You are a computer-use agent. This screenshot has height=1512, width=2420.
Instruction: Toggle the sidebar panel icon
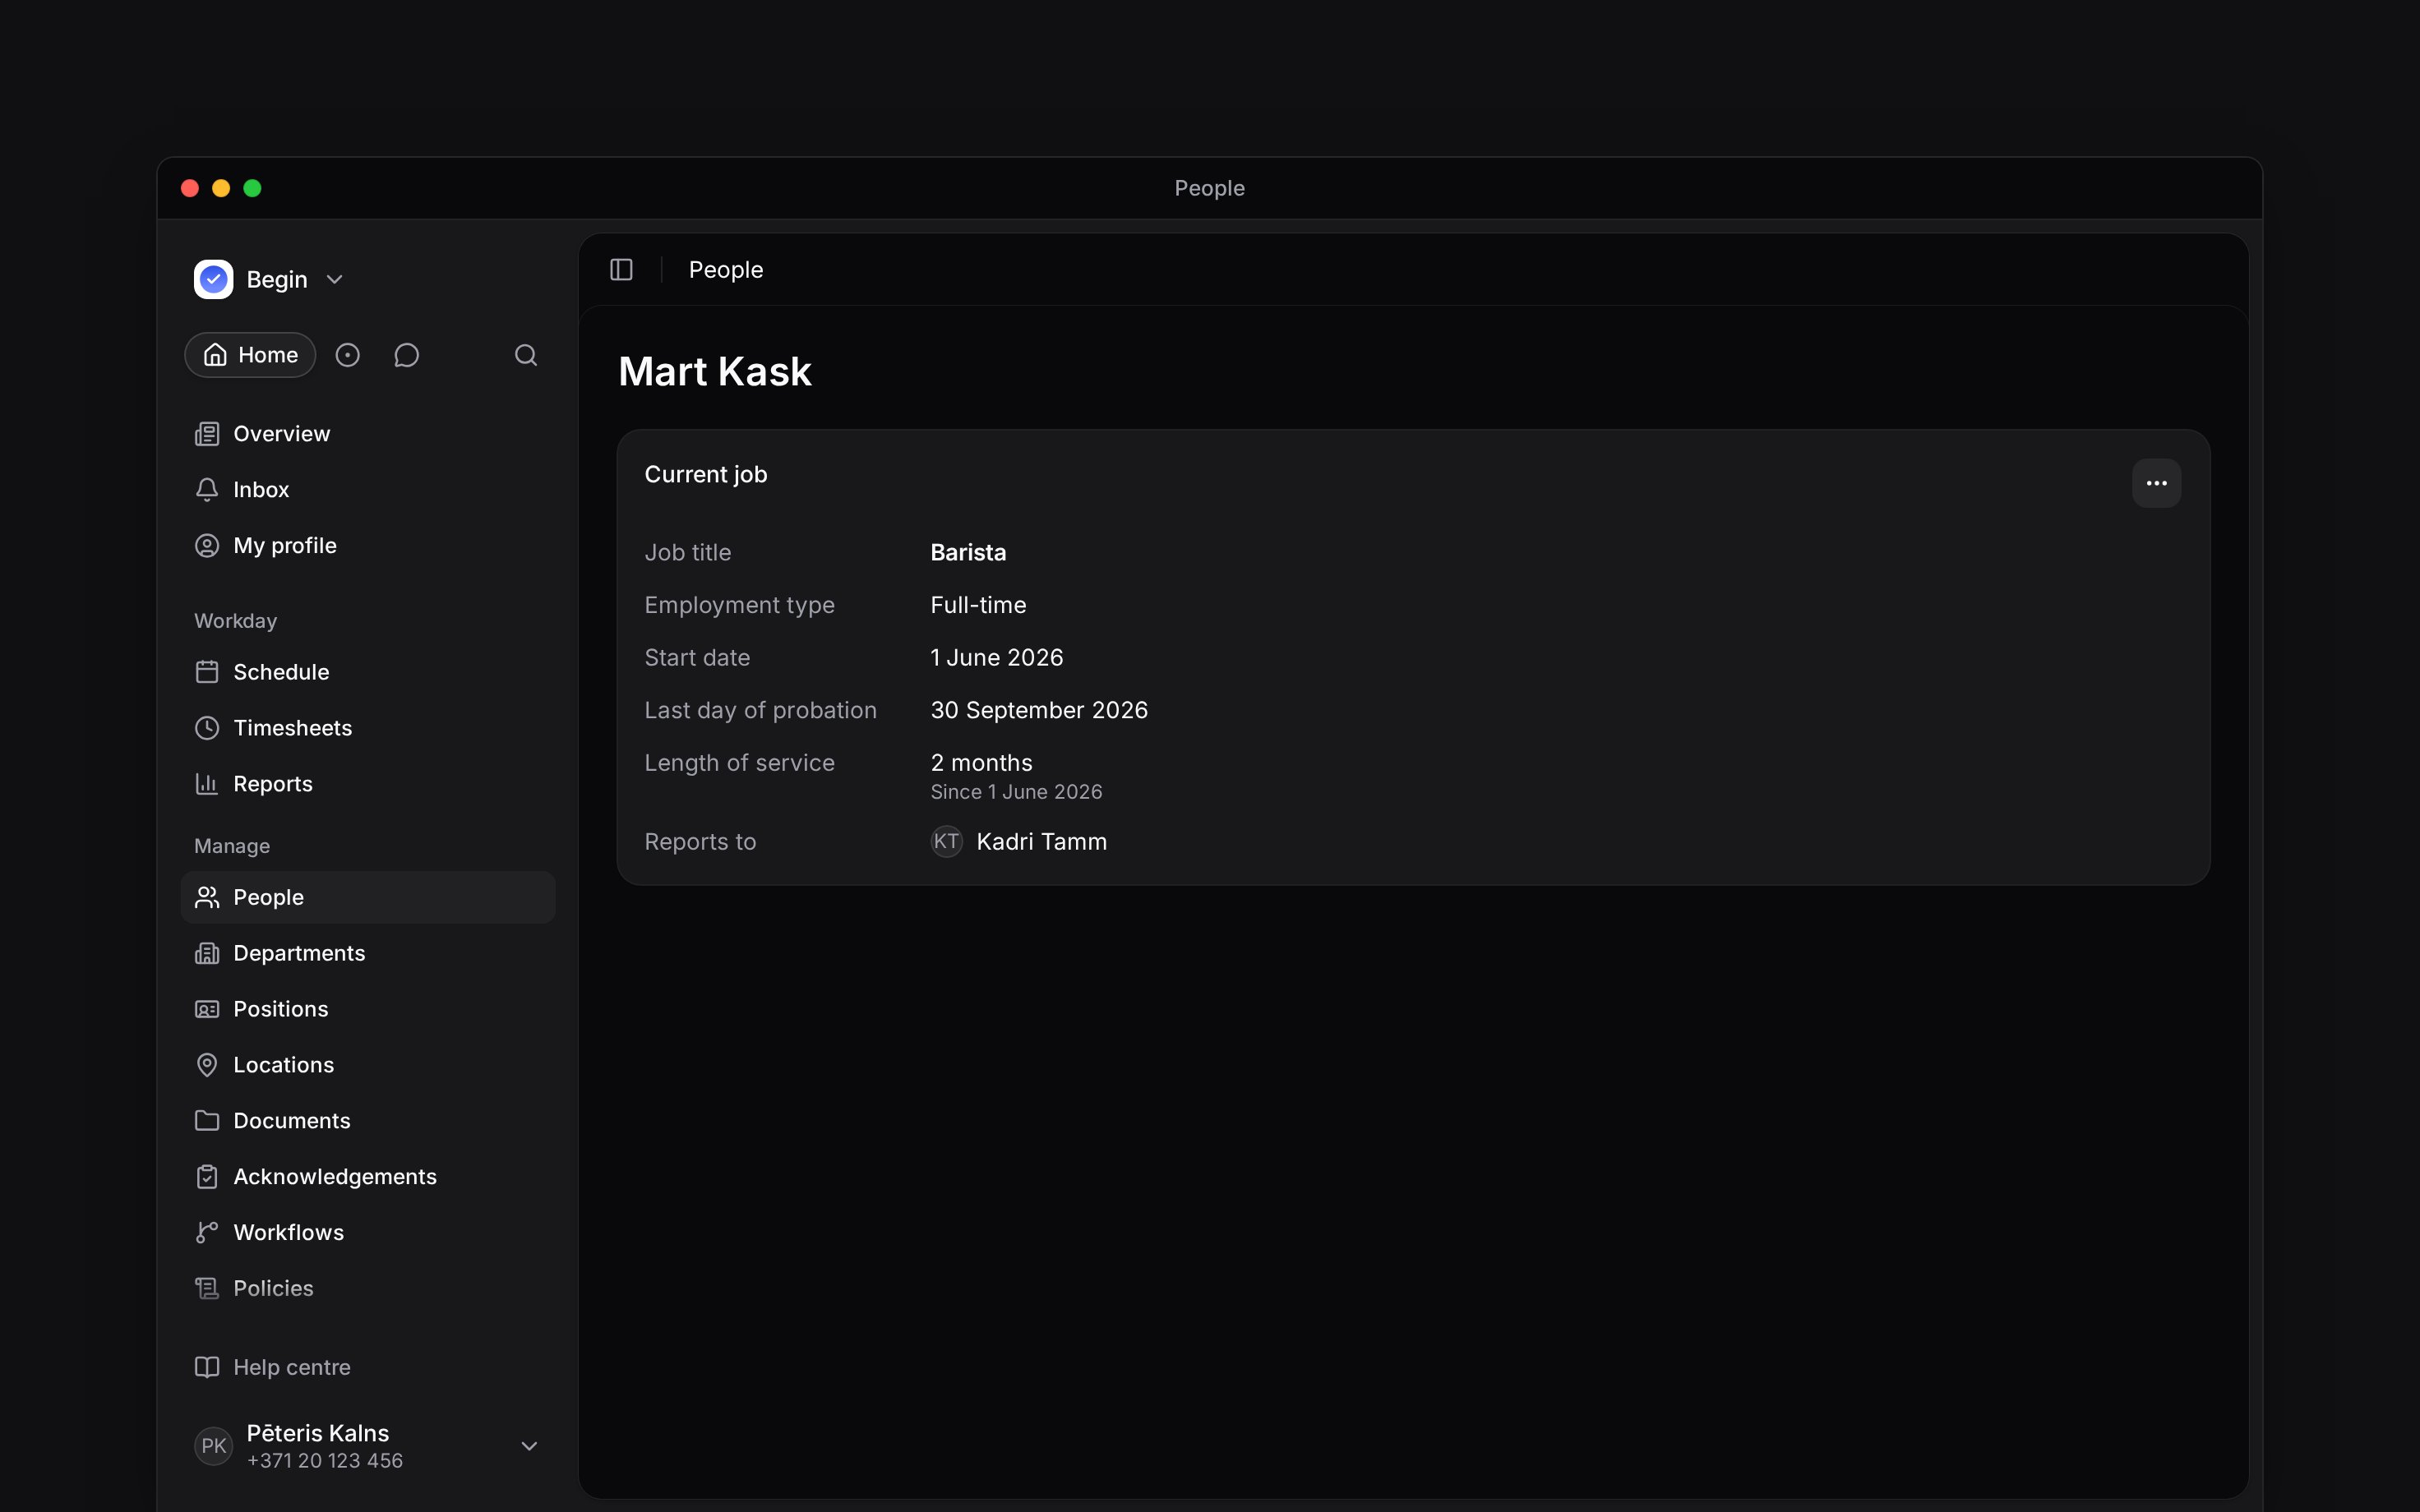[x=621, y=270]
